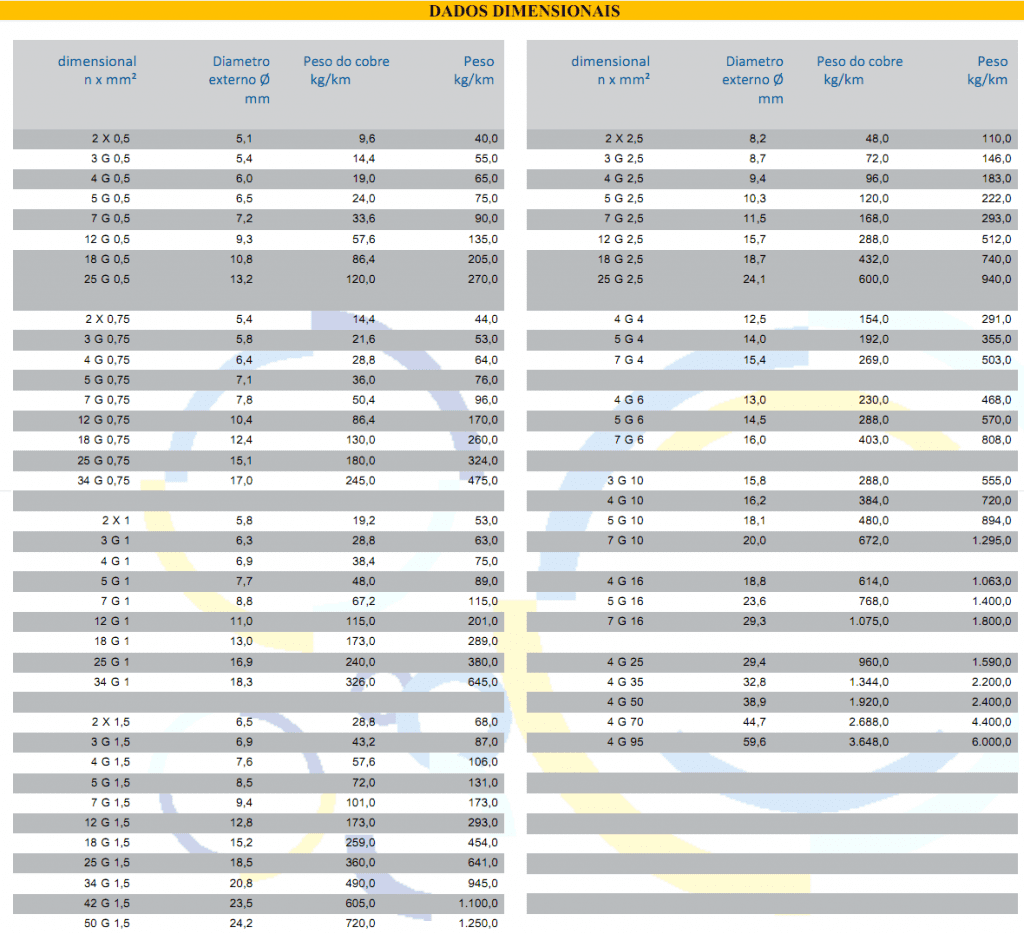The width and height of the screenshot is (1024, 934).
Task: Select the copper weight '1.344,0'
Action: 869,682
